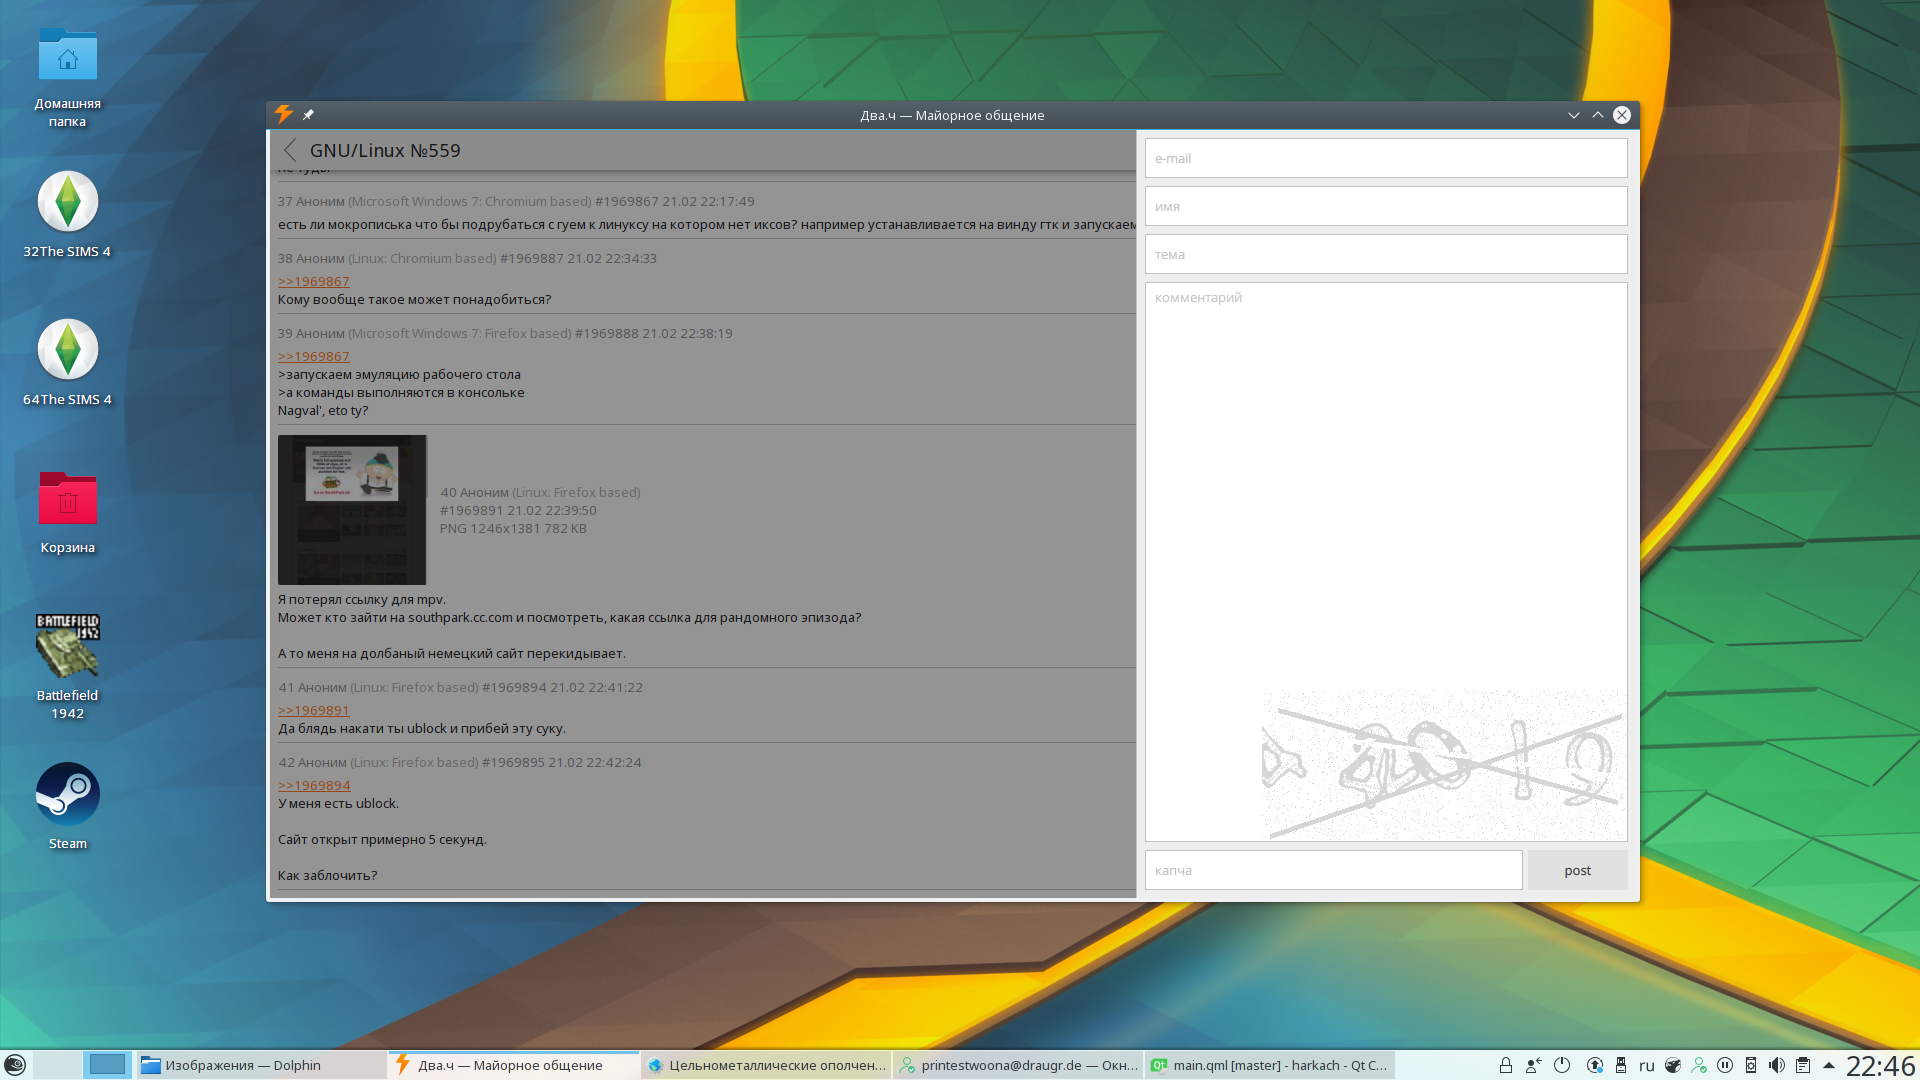Viewport: 1920px width, 1080px height.
Task: Click the wolf-globe tray icon
Action: point(1672,1065)
